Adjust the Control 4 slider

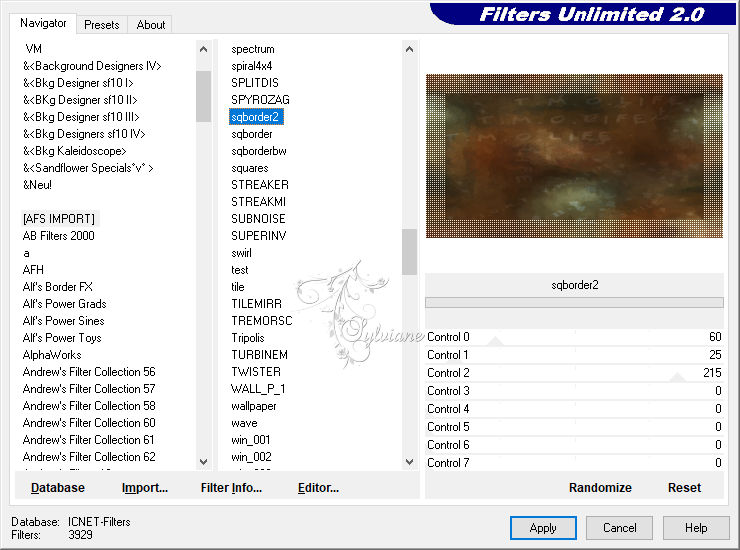tap(574, 409)
